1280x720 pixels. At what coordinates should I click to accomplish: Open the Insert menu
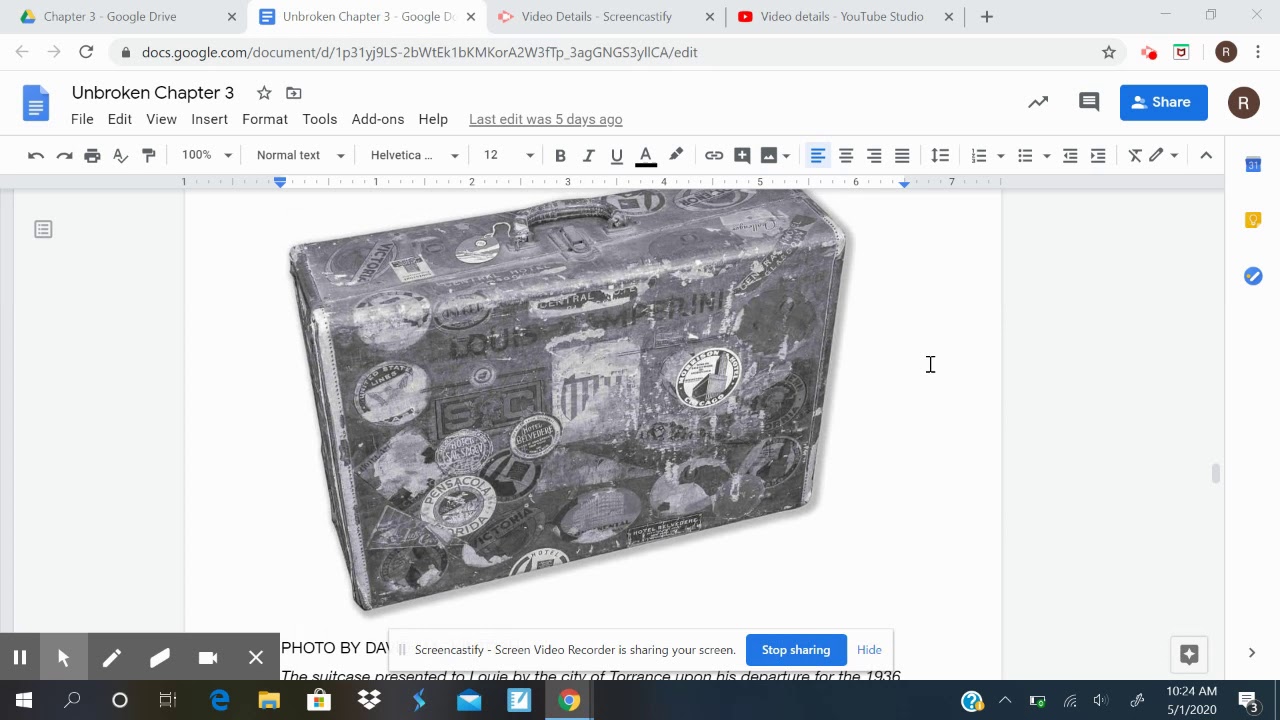coord(209,119)
